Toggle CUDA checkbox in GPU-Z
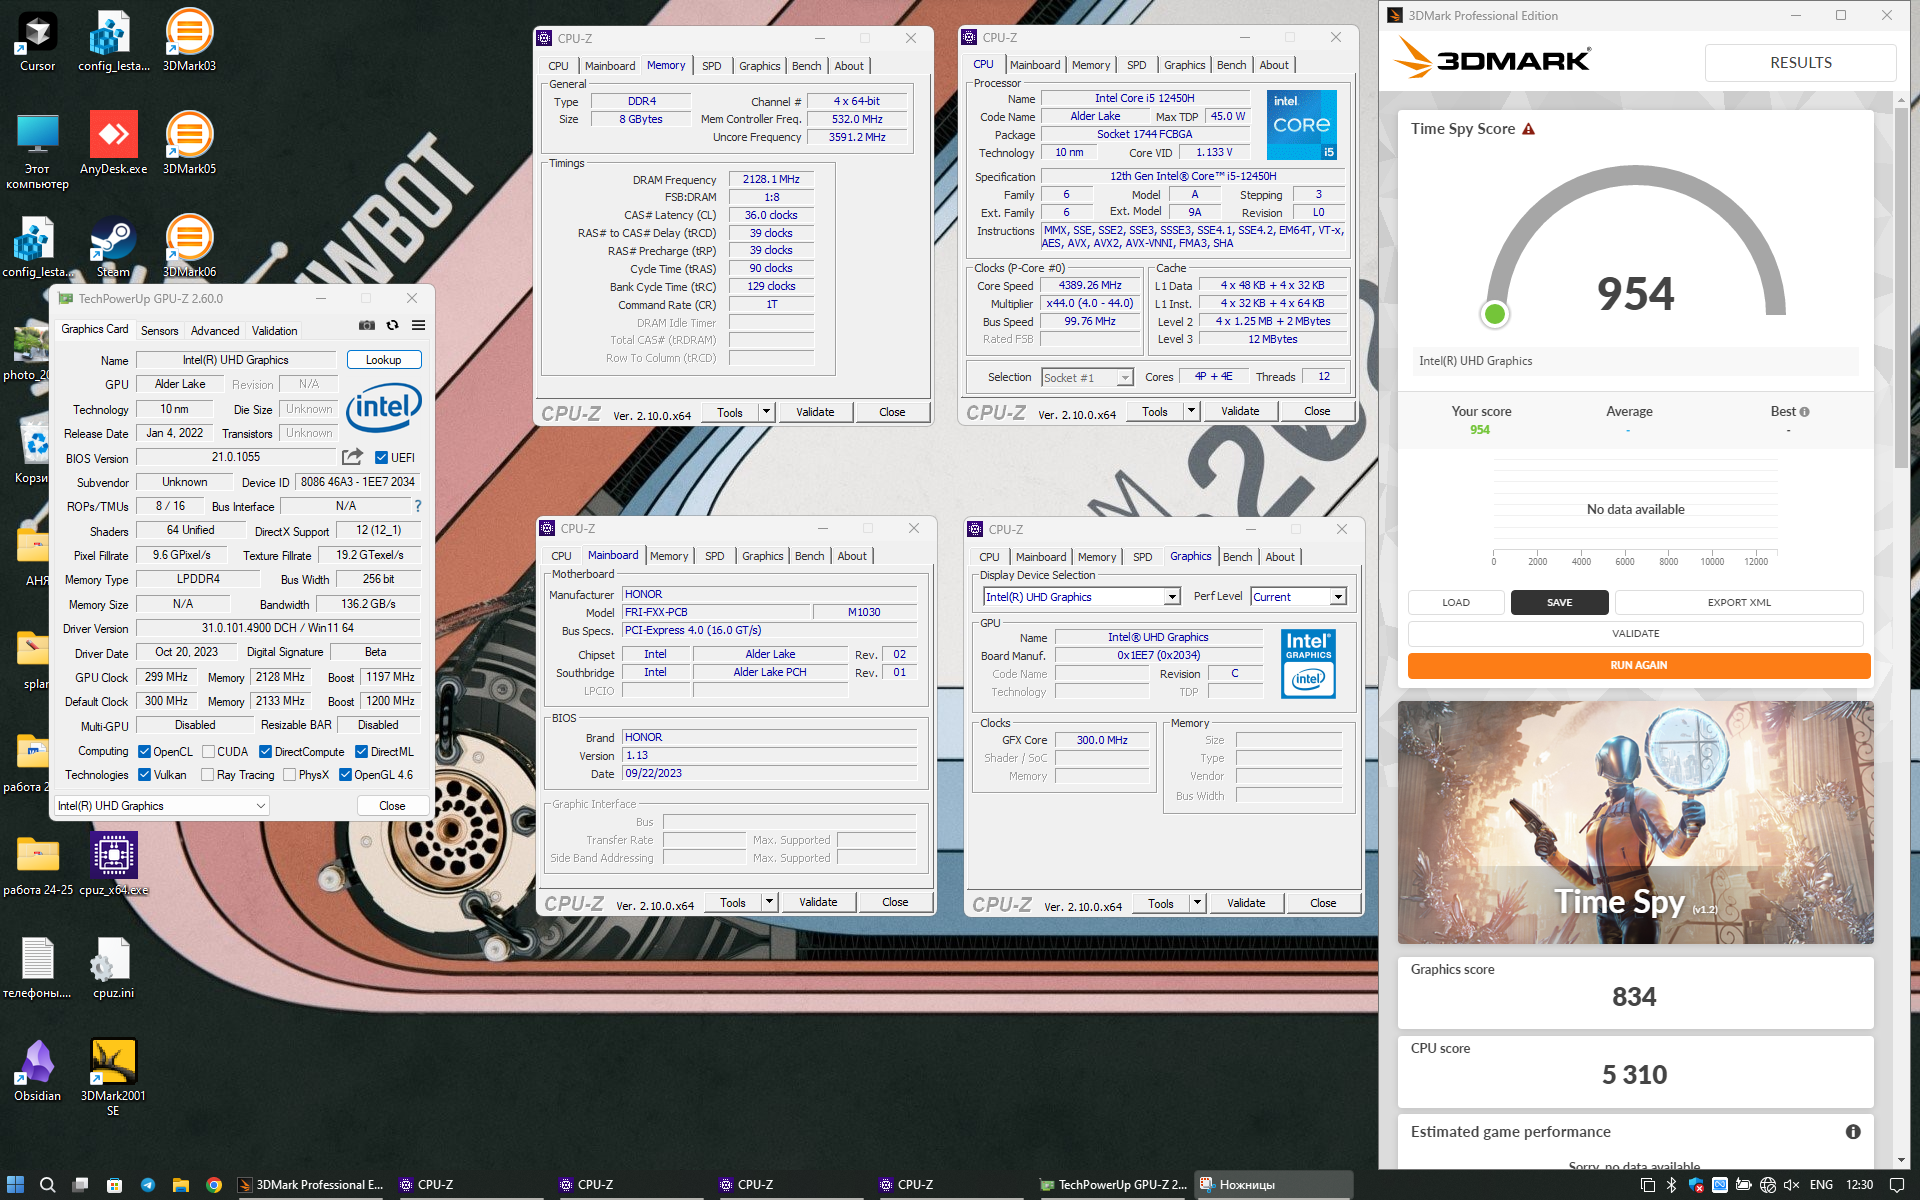 coord(208,752)
